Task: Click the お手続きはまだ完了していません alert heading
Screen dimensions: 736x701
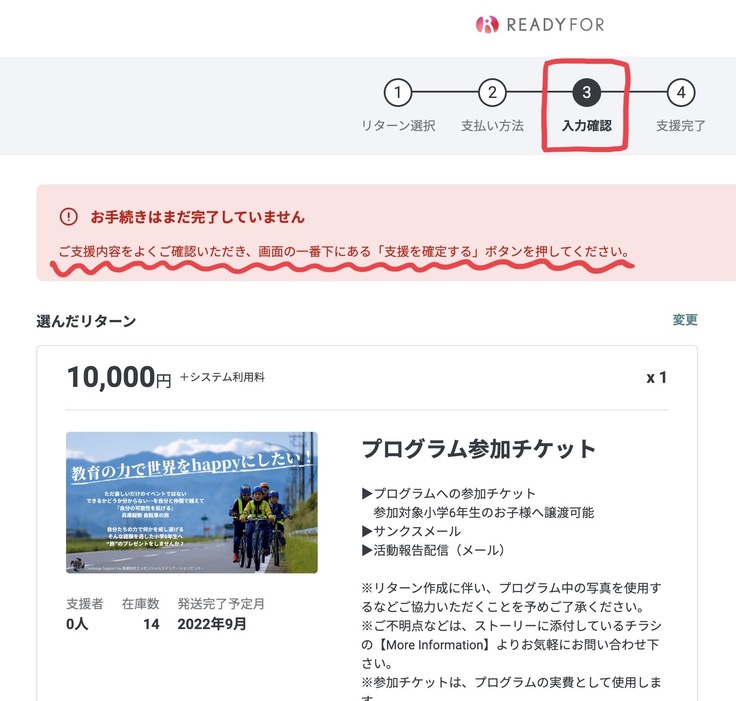Action: (198, 217)
